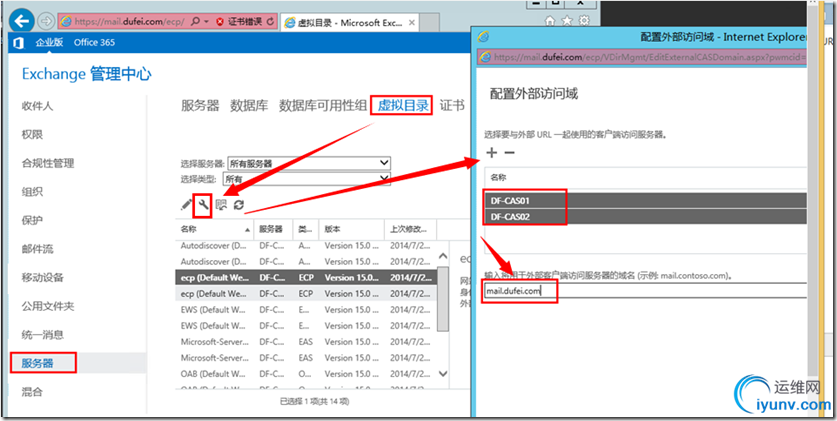Select the 虚拟目录 top tab
This screenshot has width=837, height=421.
click(x=403, y=106)
